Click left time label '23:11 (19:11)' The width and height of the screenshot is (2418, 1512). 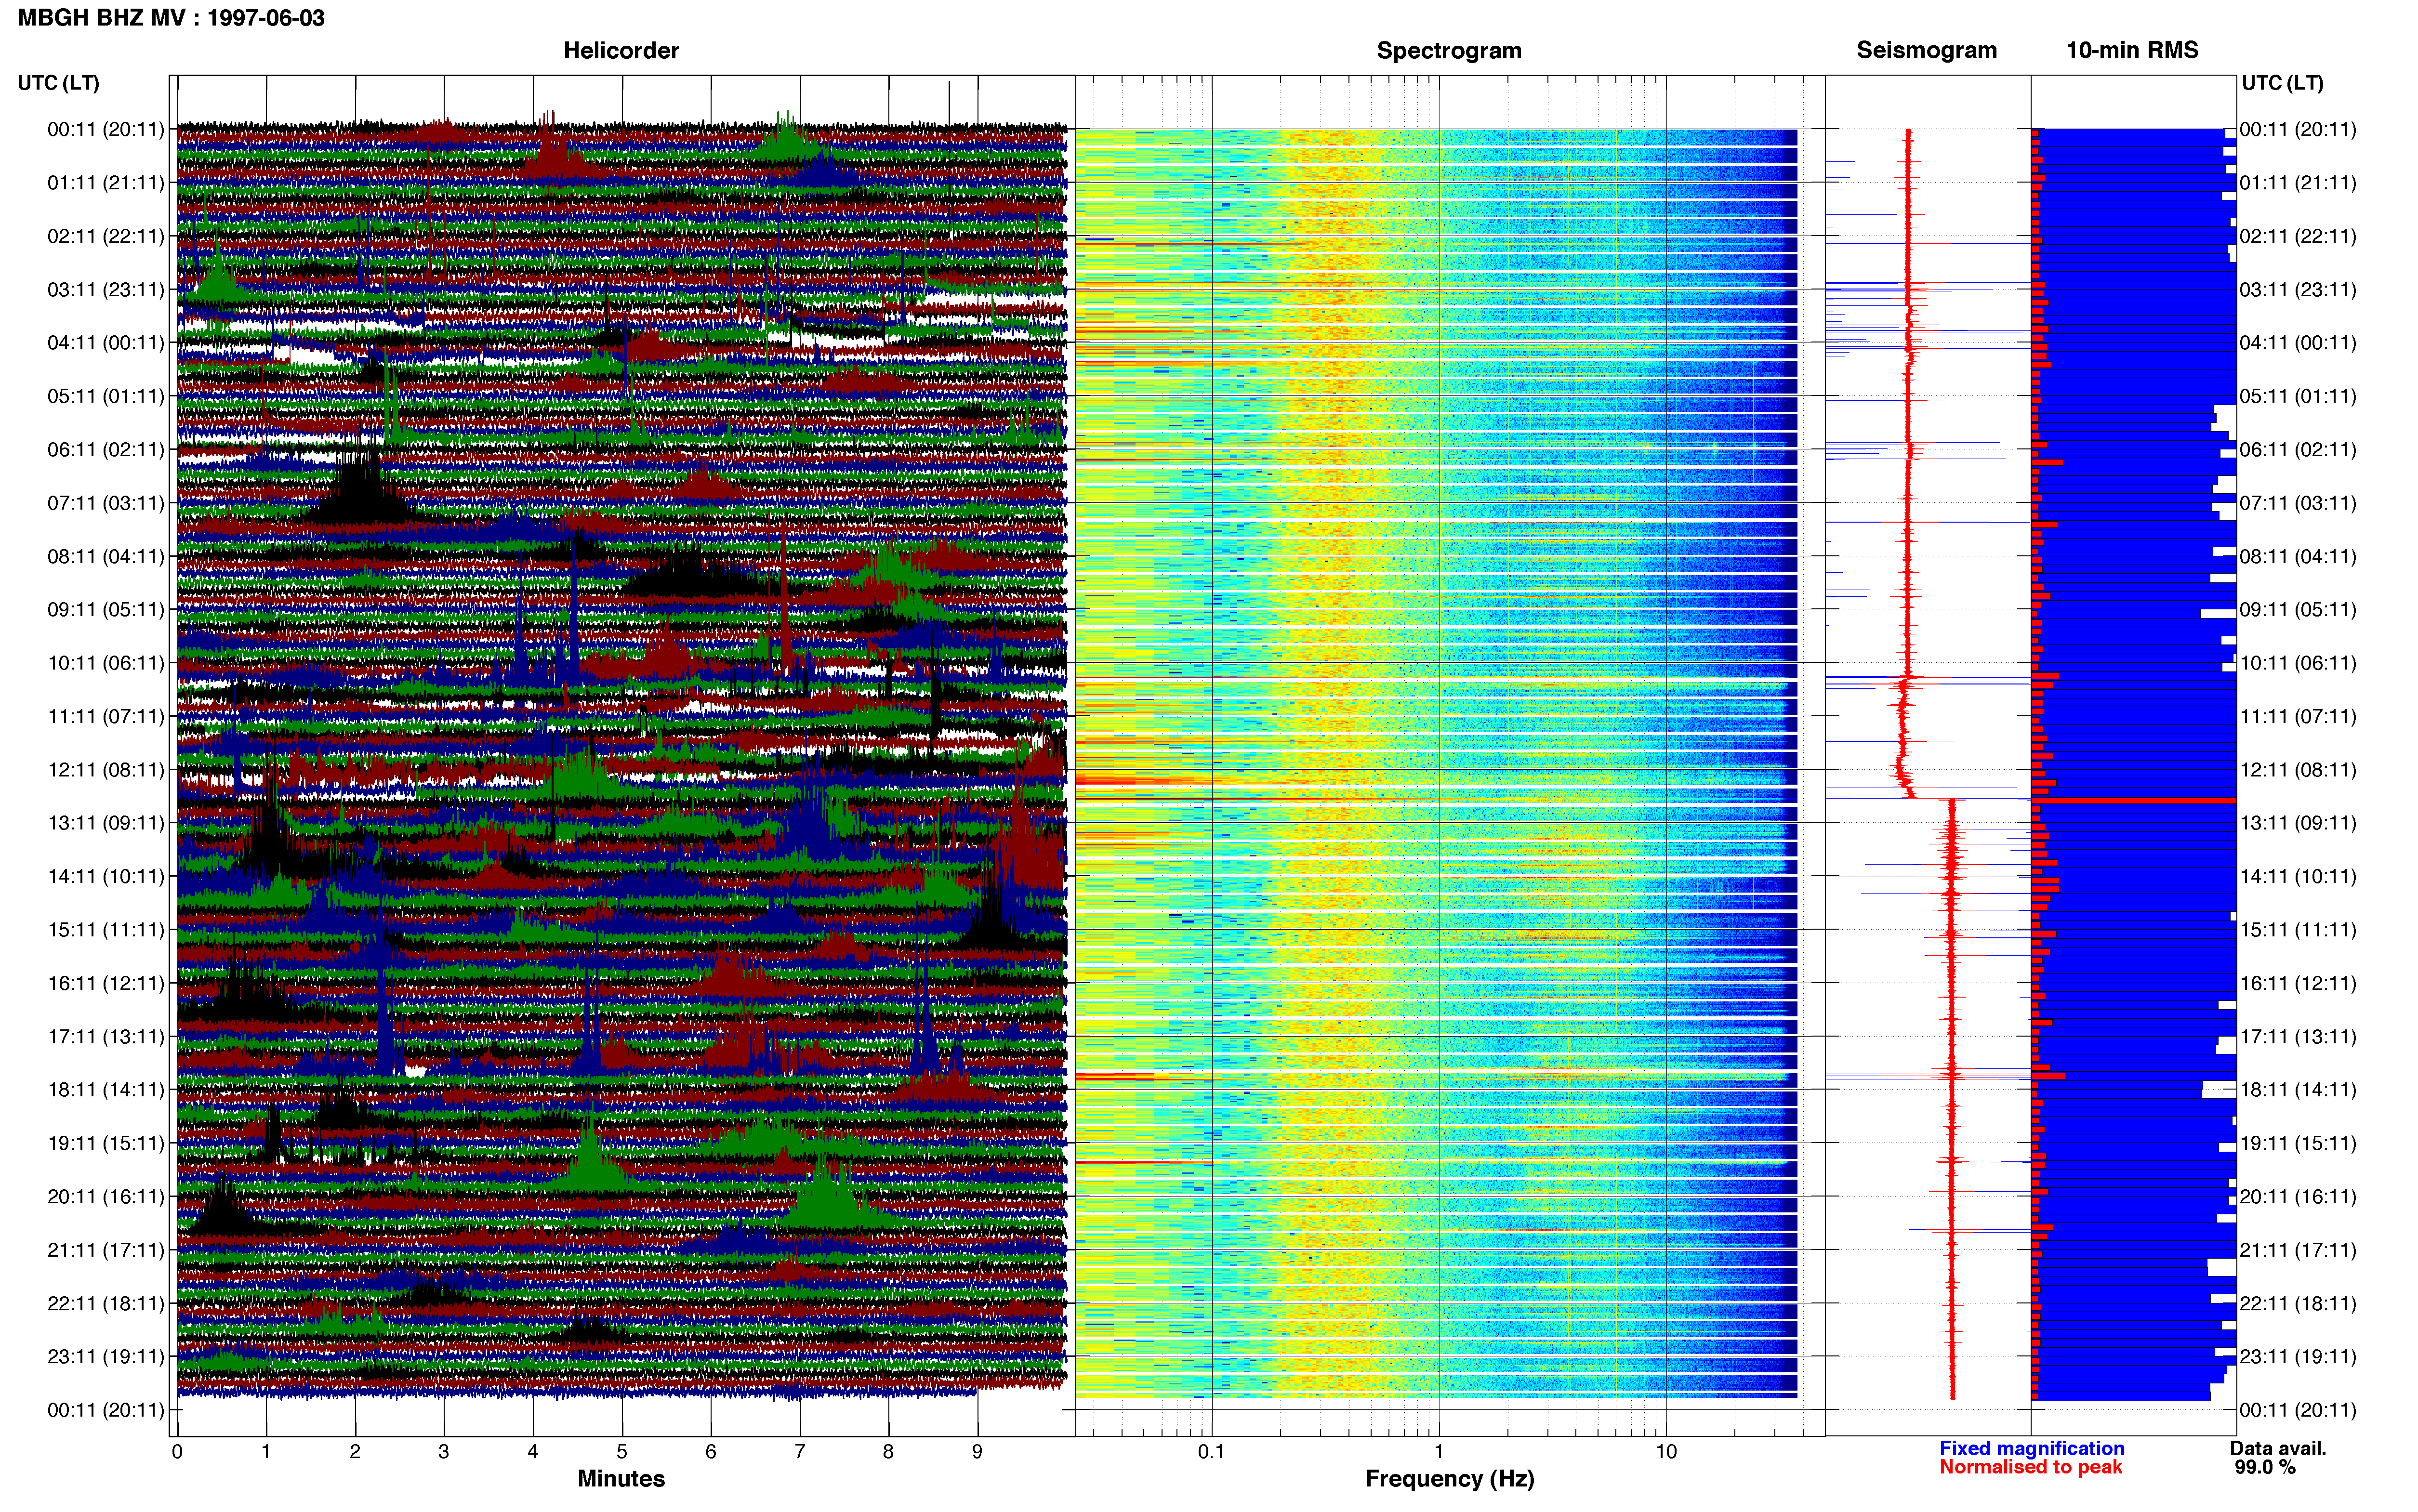(x=106, y=1357)
